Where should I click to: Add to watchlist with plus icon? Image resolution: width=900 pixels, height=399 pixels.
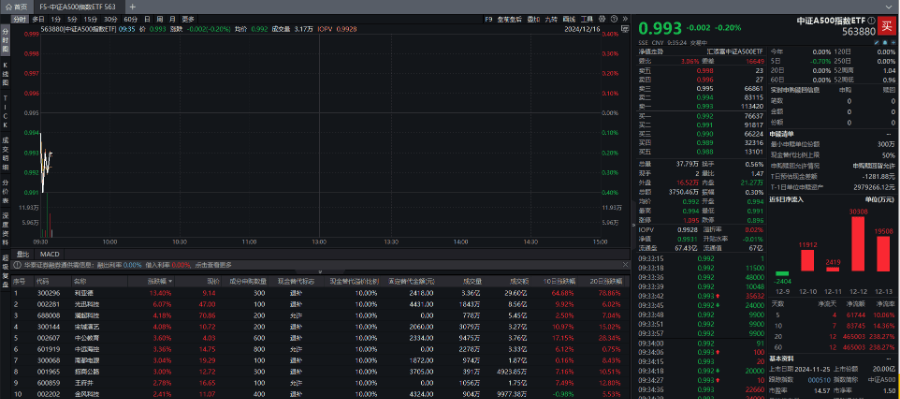tap(892, 42)
